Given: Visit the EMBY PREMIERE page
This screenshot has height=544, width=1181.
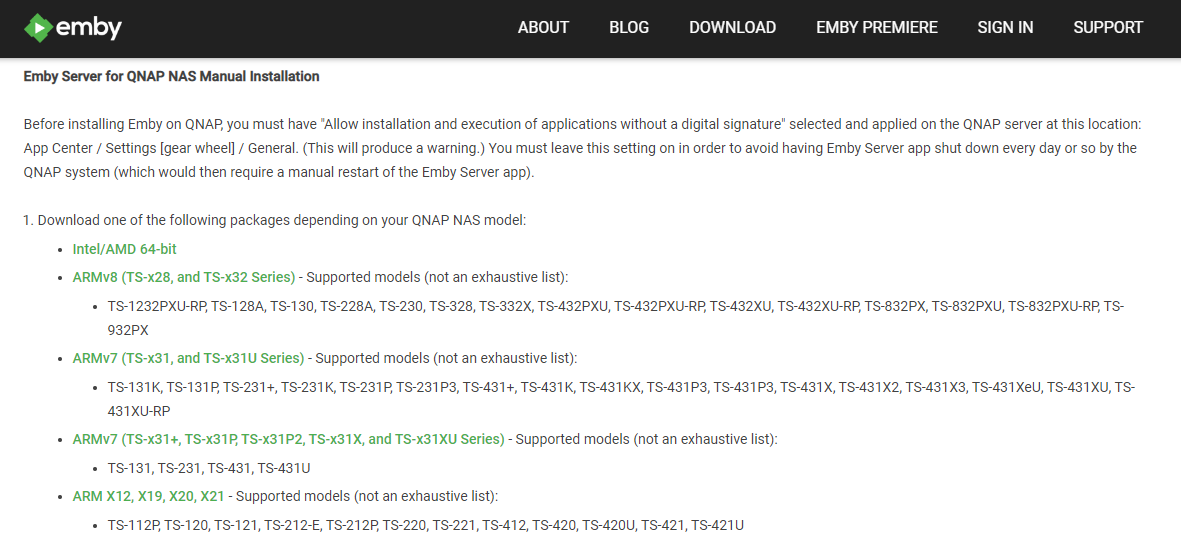Looking at the screenshot, I should [877, 28].
